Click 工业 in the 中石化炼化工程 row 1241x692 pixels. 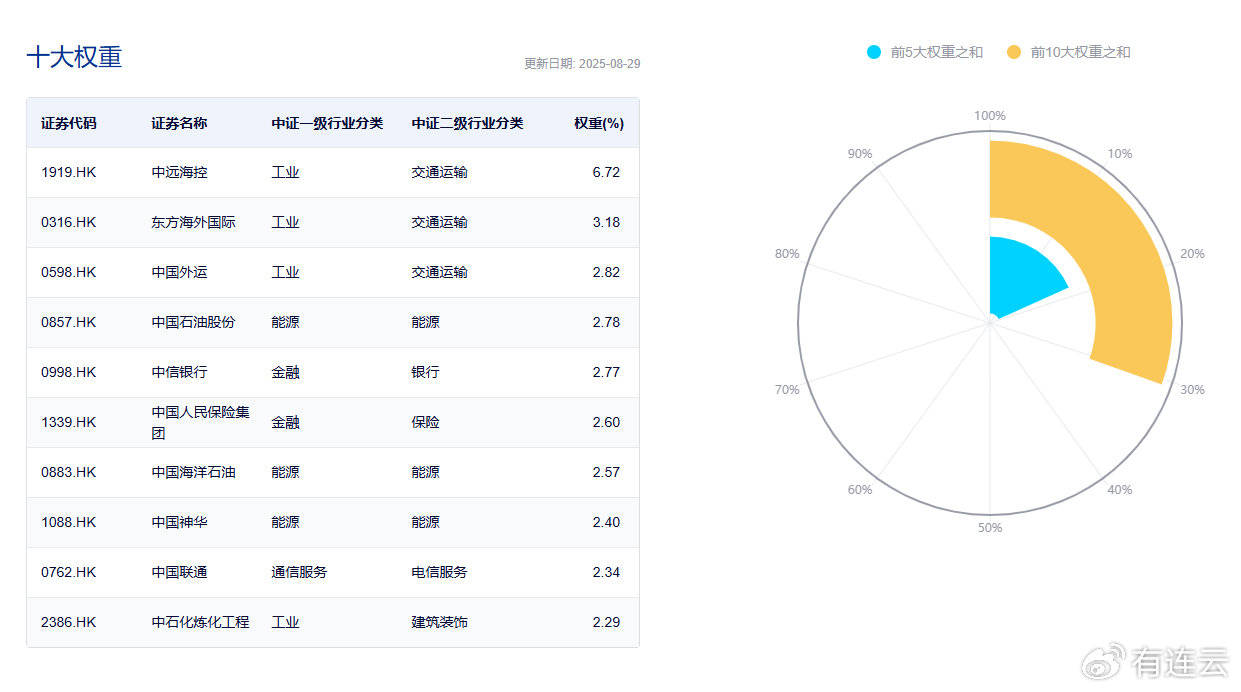[x=285, y=622]
